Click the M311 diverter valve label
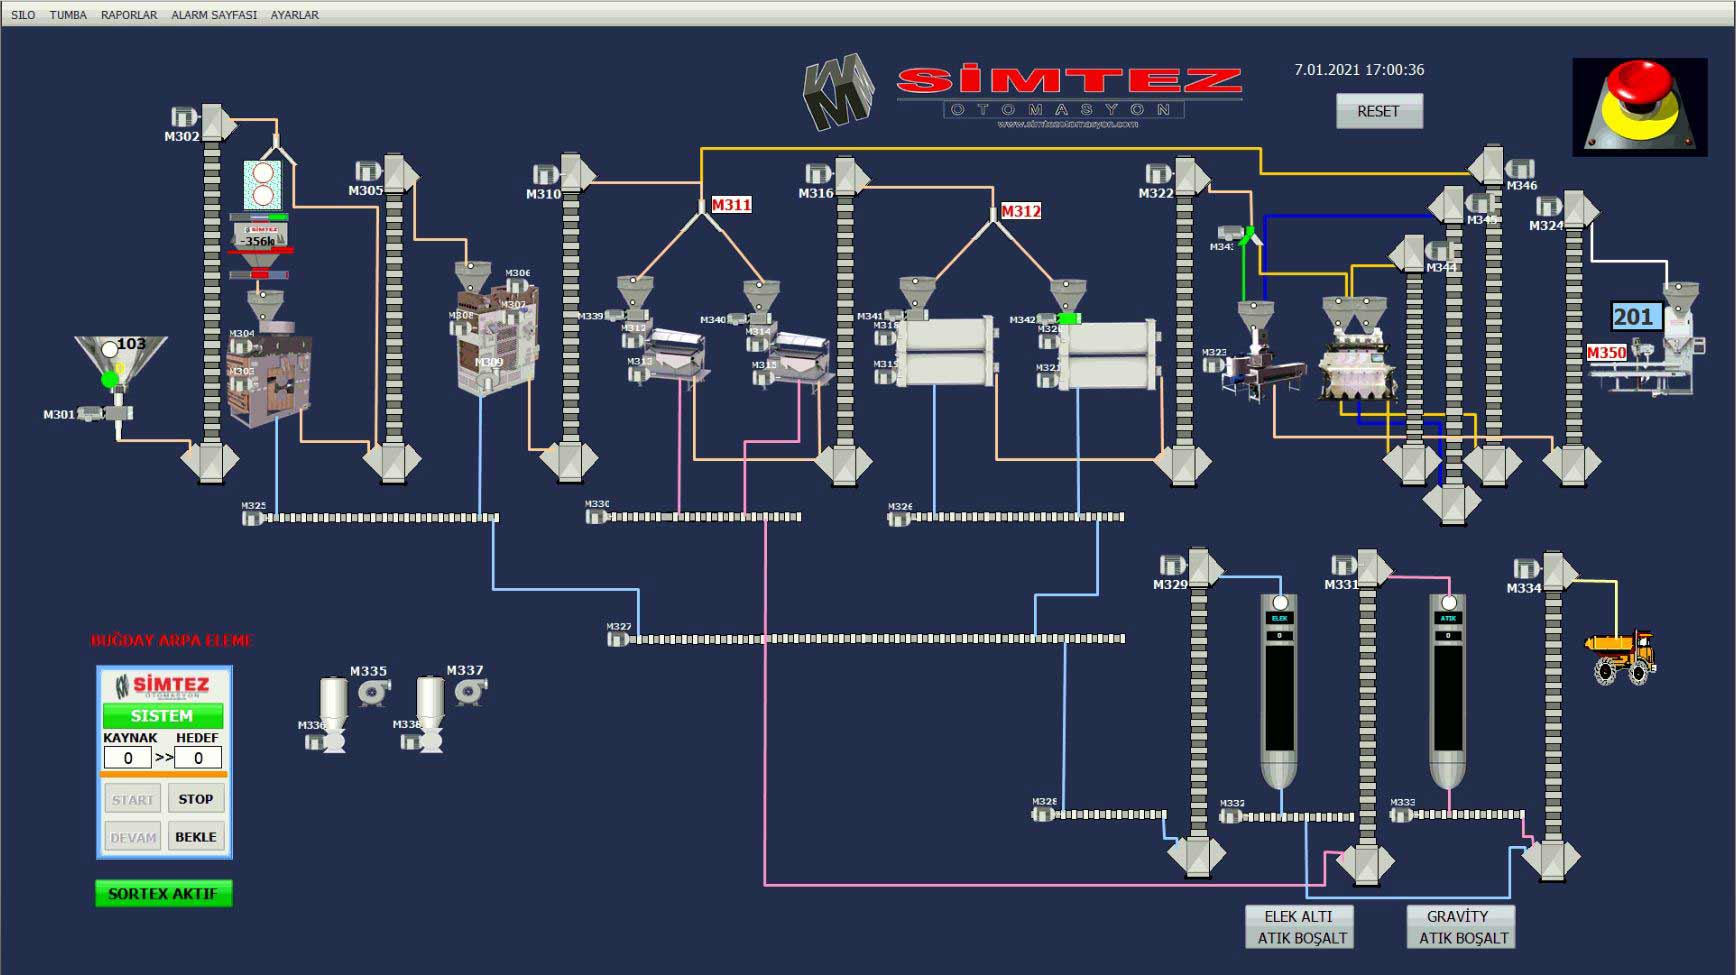The width and height of the screenshot is (1736, 975). [731, 205]
